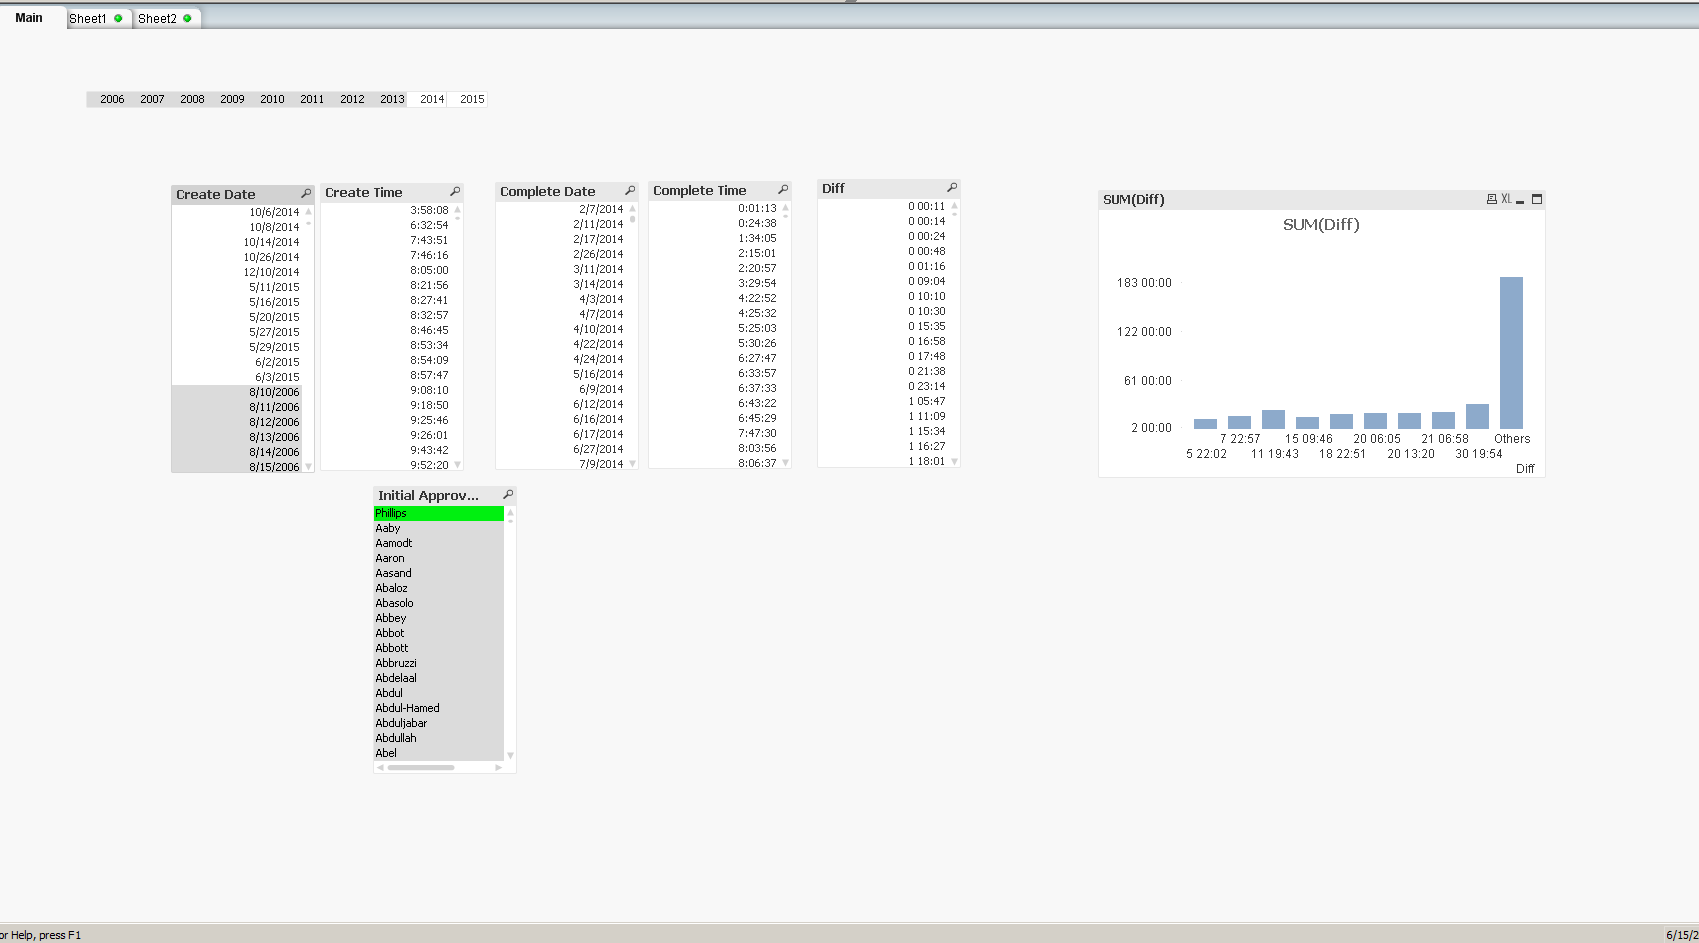The width and height of the screenshot is (1699, 943).
Task: Click horizontal scrollbar thumb in approver list
Action: (421, 768)
